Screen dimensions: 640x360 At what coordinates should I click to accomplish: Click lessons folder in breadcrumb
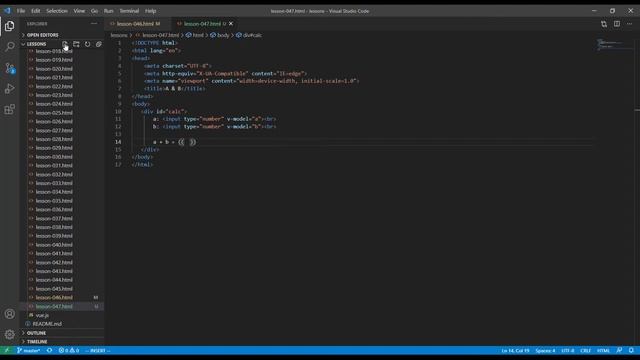[x=119, y=36]
